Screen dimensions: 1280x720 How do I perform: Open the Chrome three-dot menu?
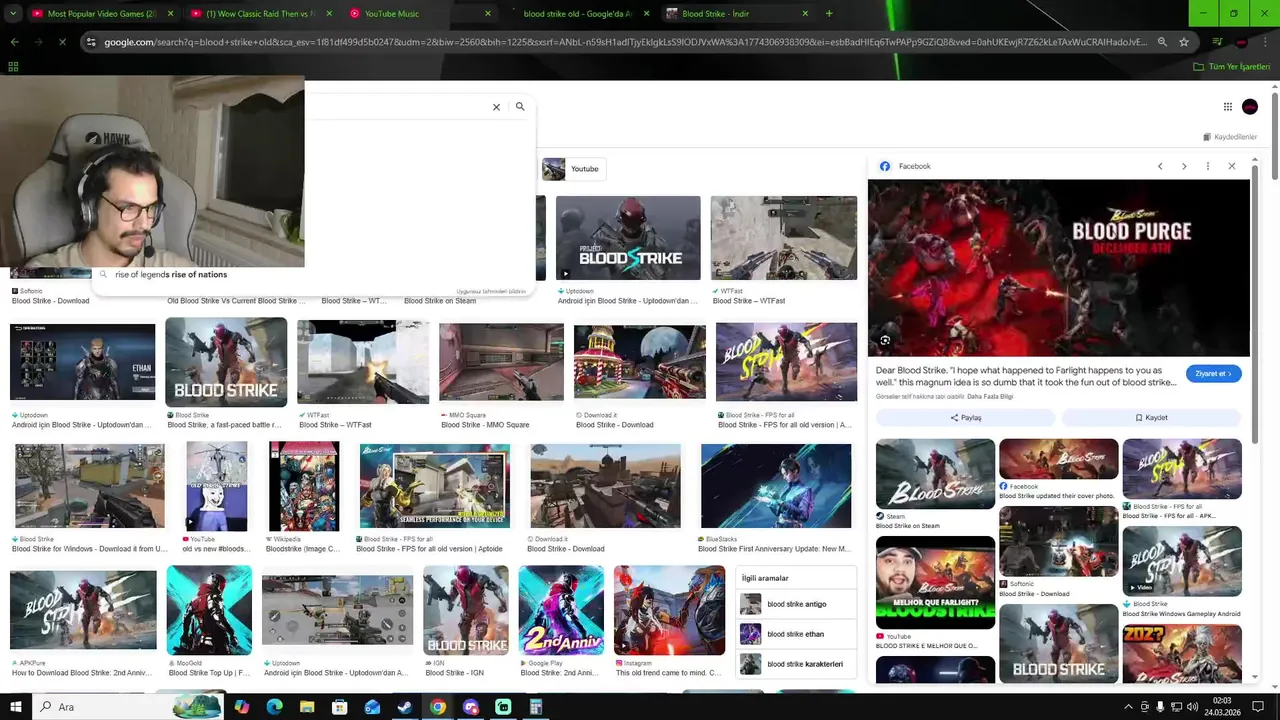pos(1264,42)
